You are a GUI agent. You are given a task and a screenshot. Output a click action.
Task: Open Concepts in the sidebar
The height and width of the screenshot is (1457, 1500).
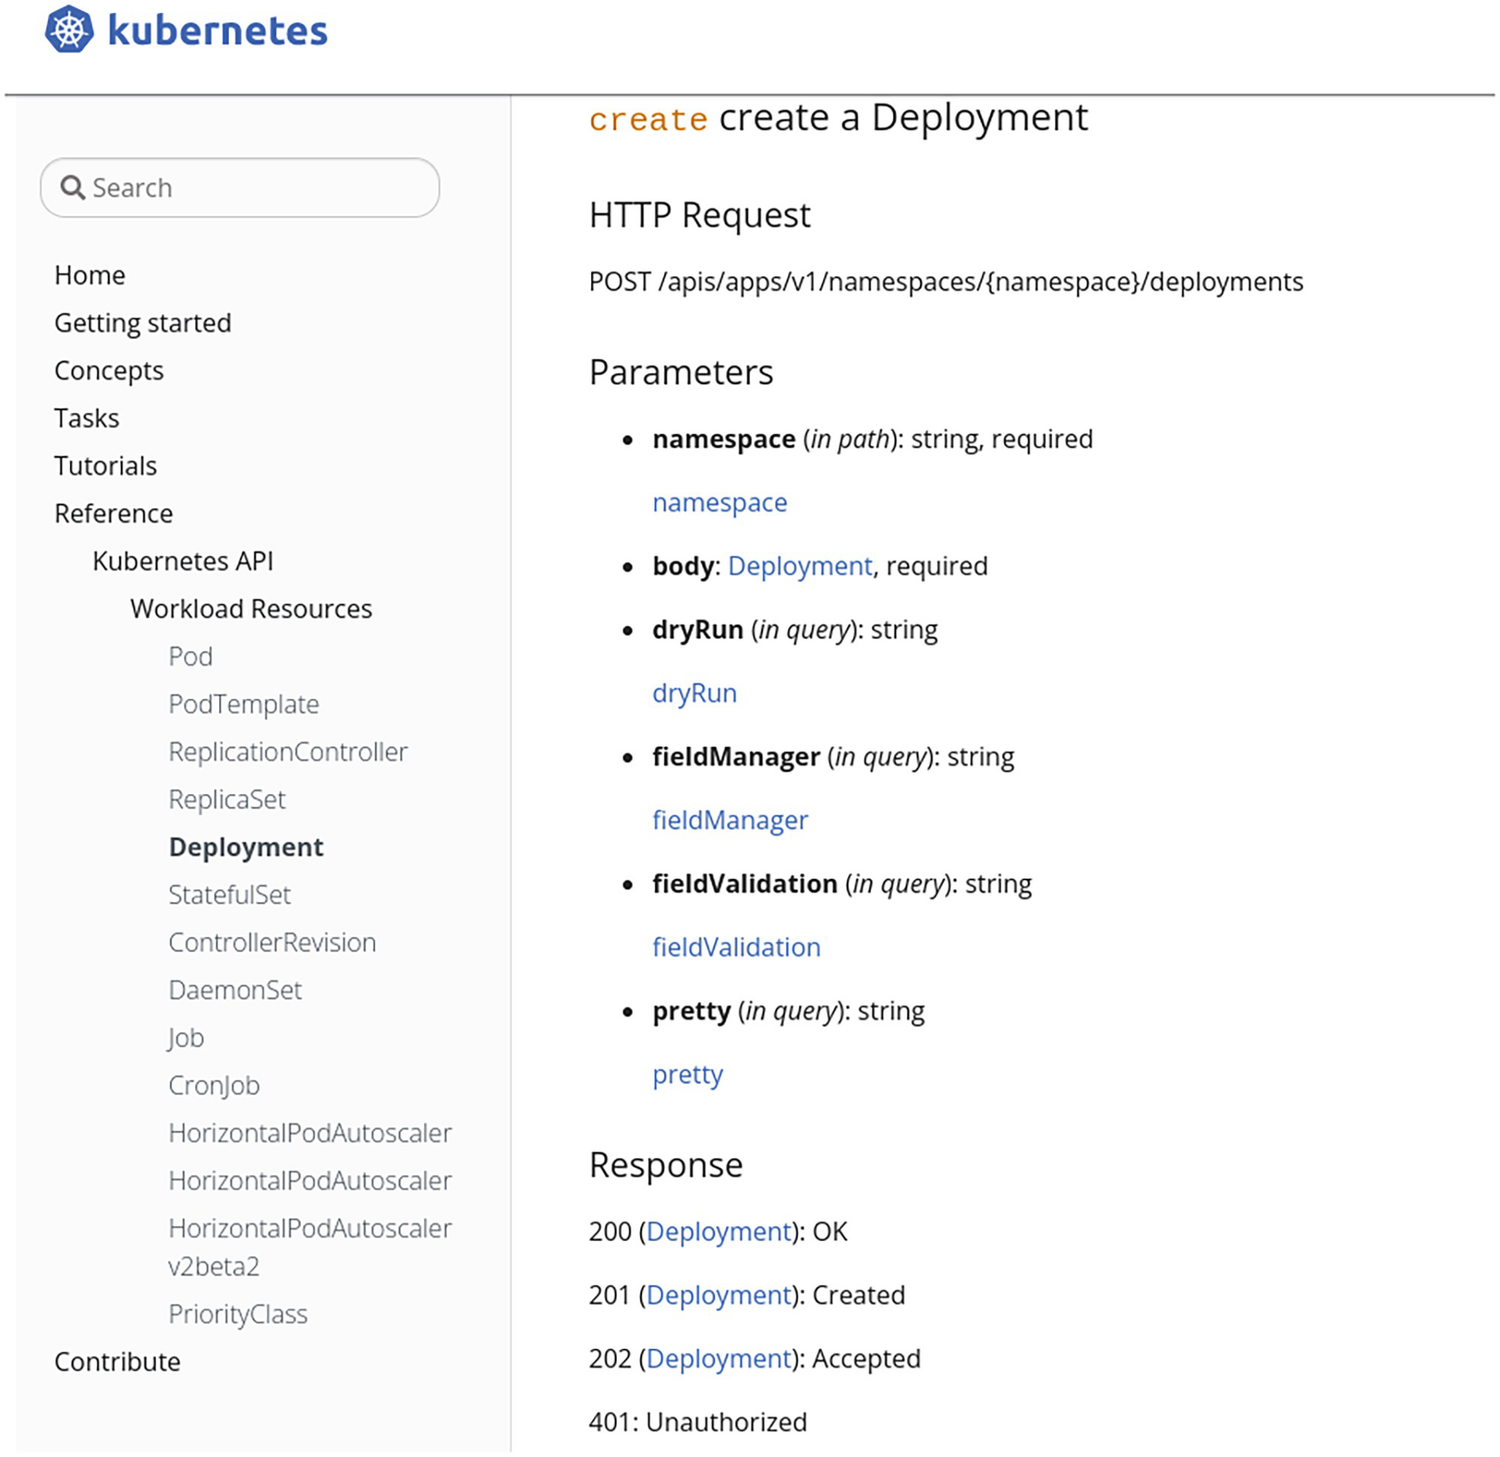tap(109, 371)
